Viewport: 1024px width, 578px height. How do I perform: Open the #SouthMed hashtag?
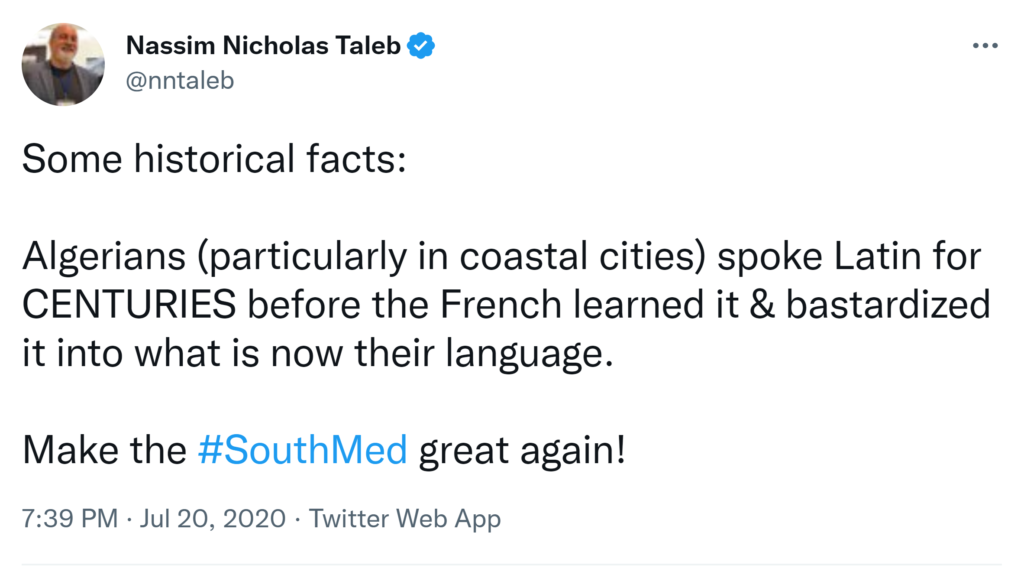[x=302, y=450]
